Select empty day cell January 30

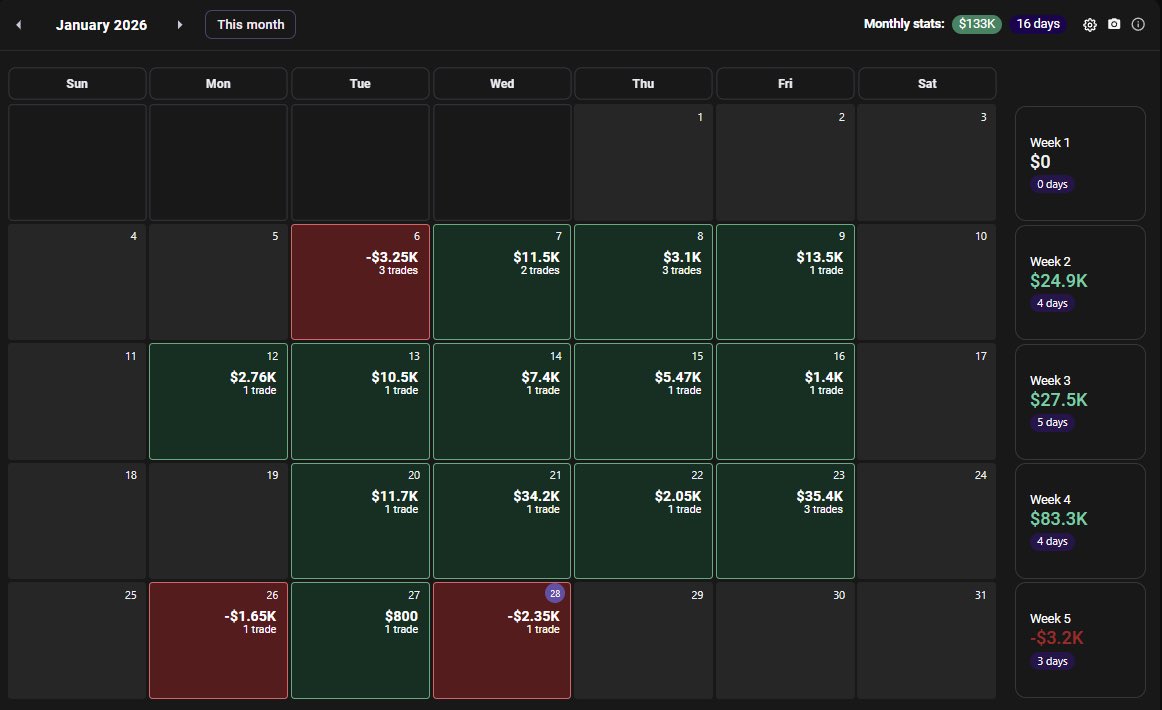[785, 640]
